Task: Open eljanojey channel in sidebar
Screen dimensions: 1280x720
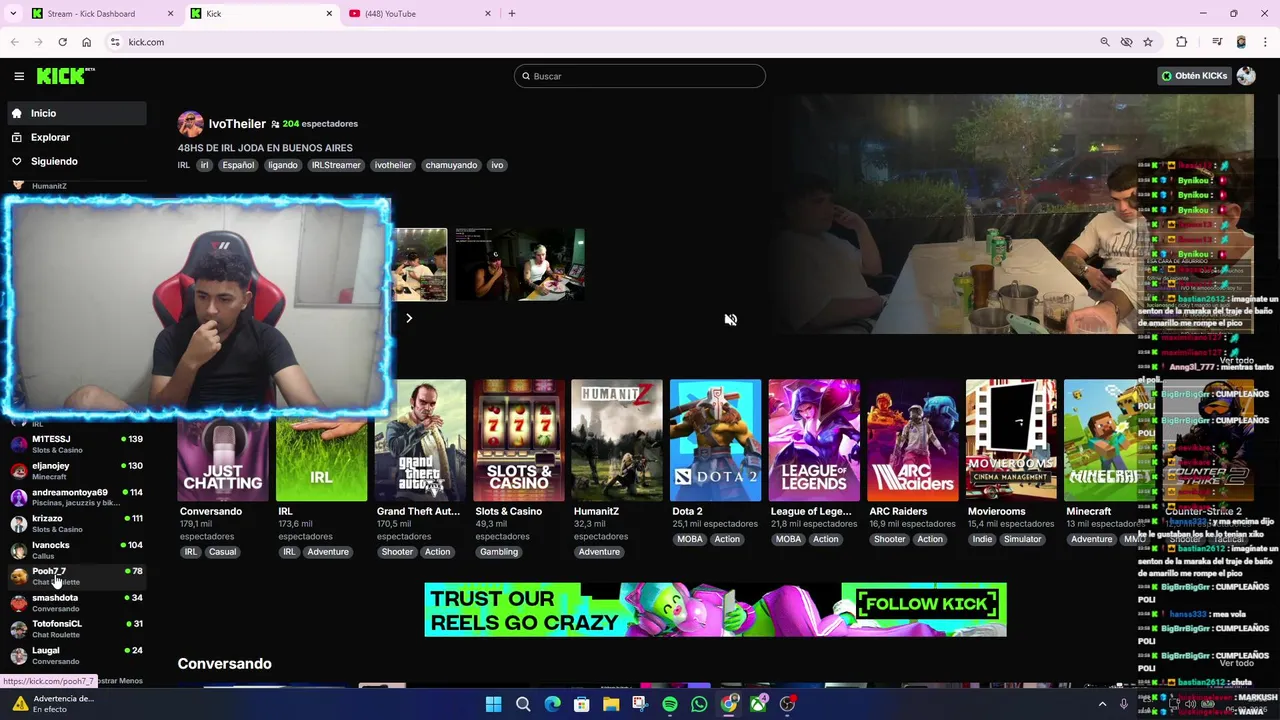Action: (77, 470)
